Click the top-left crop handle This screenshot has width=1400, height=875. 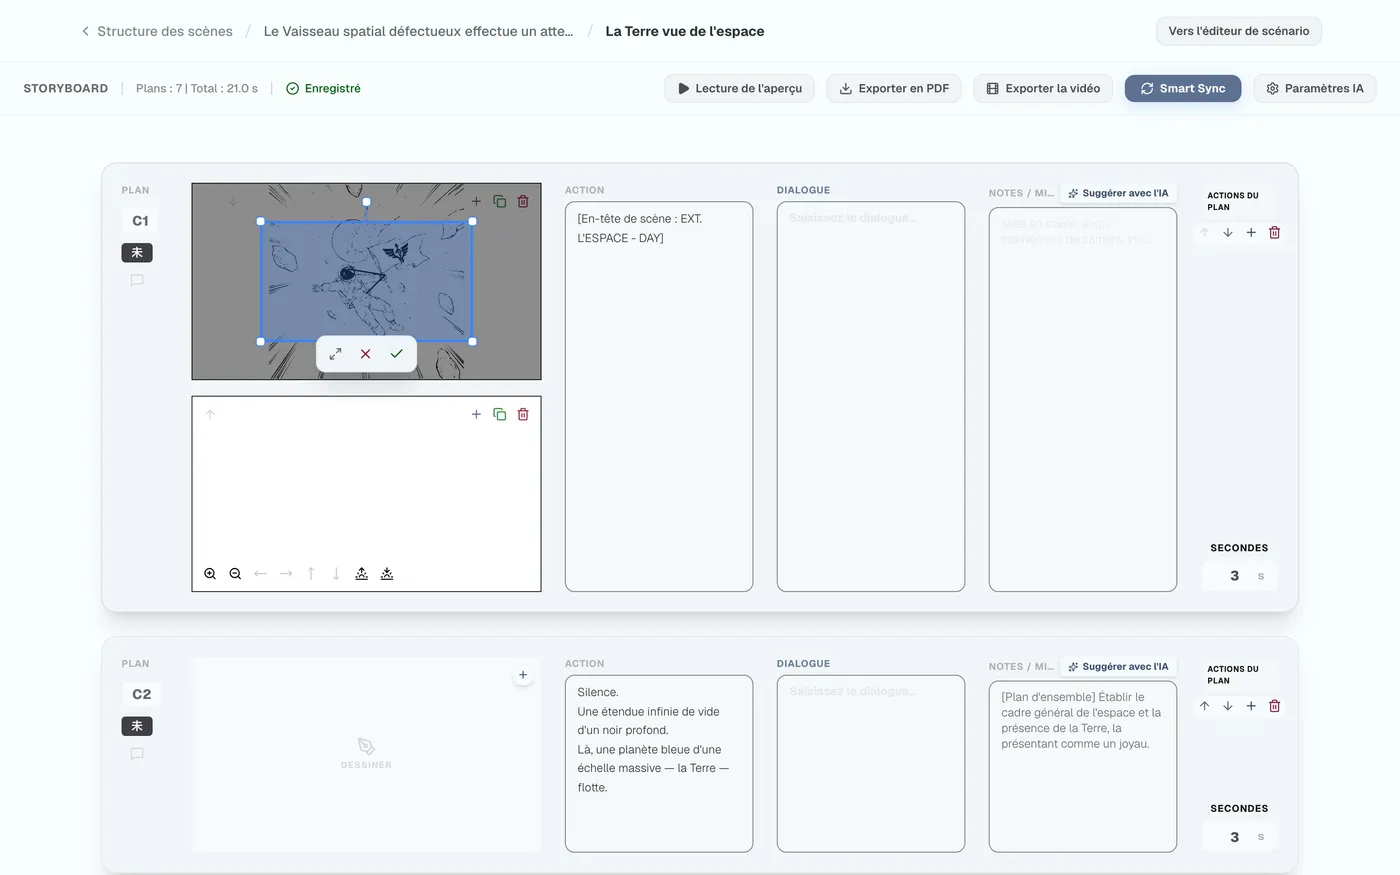click(261, 222)
